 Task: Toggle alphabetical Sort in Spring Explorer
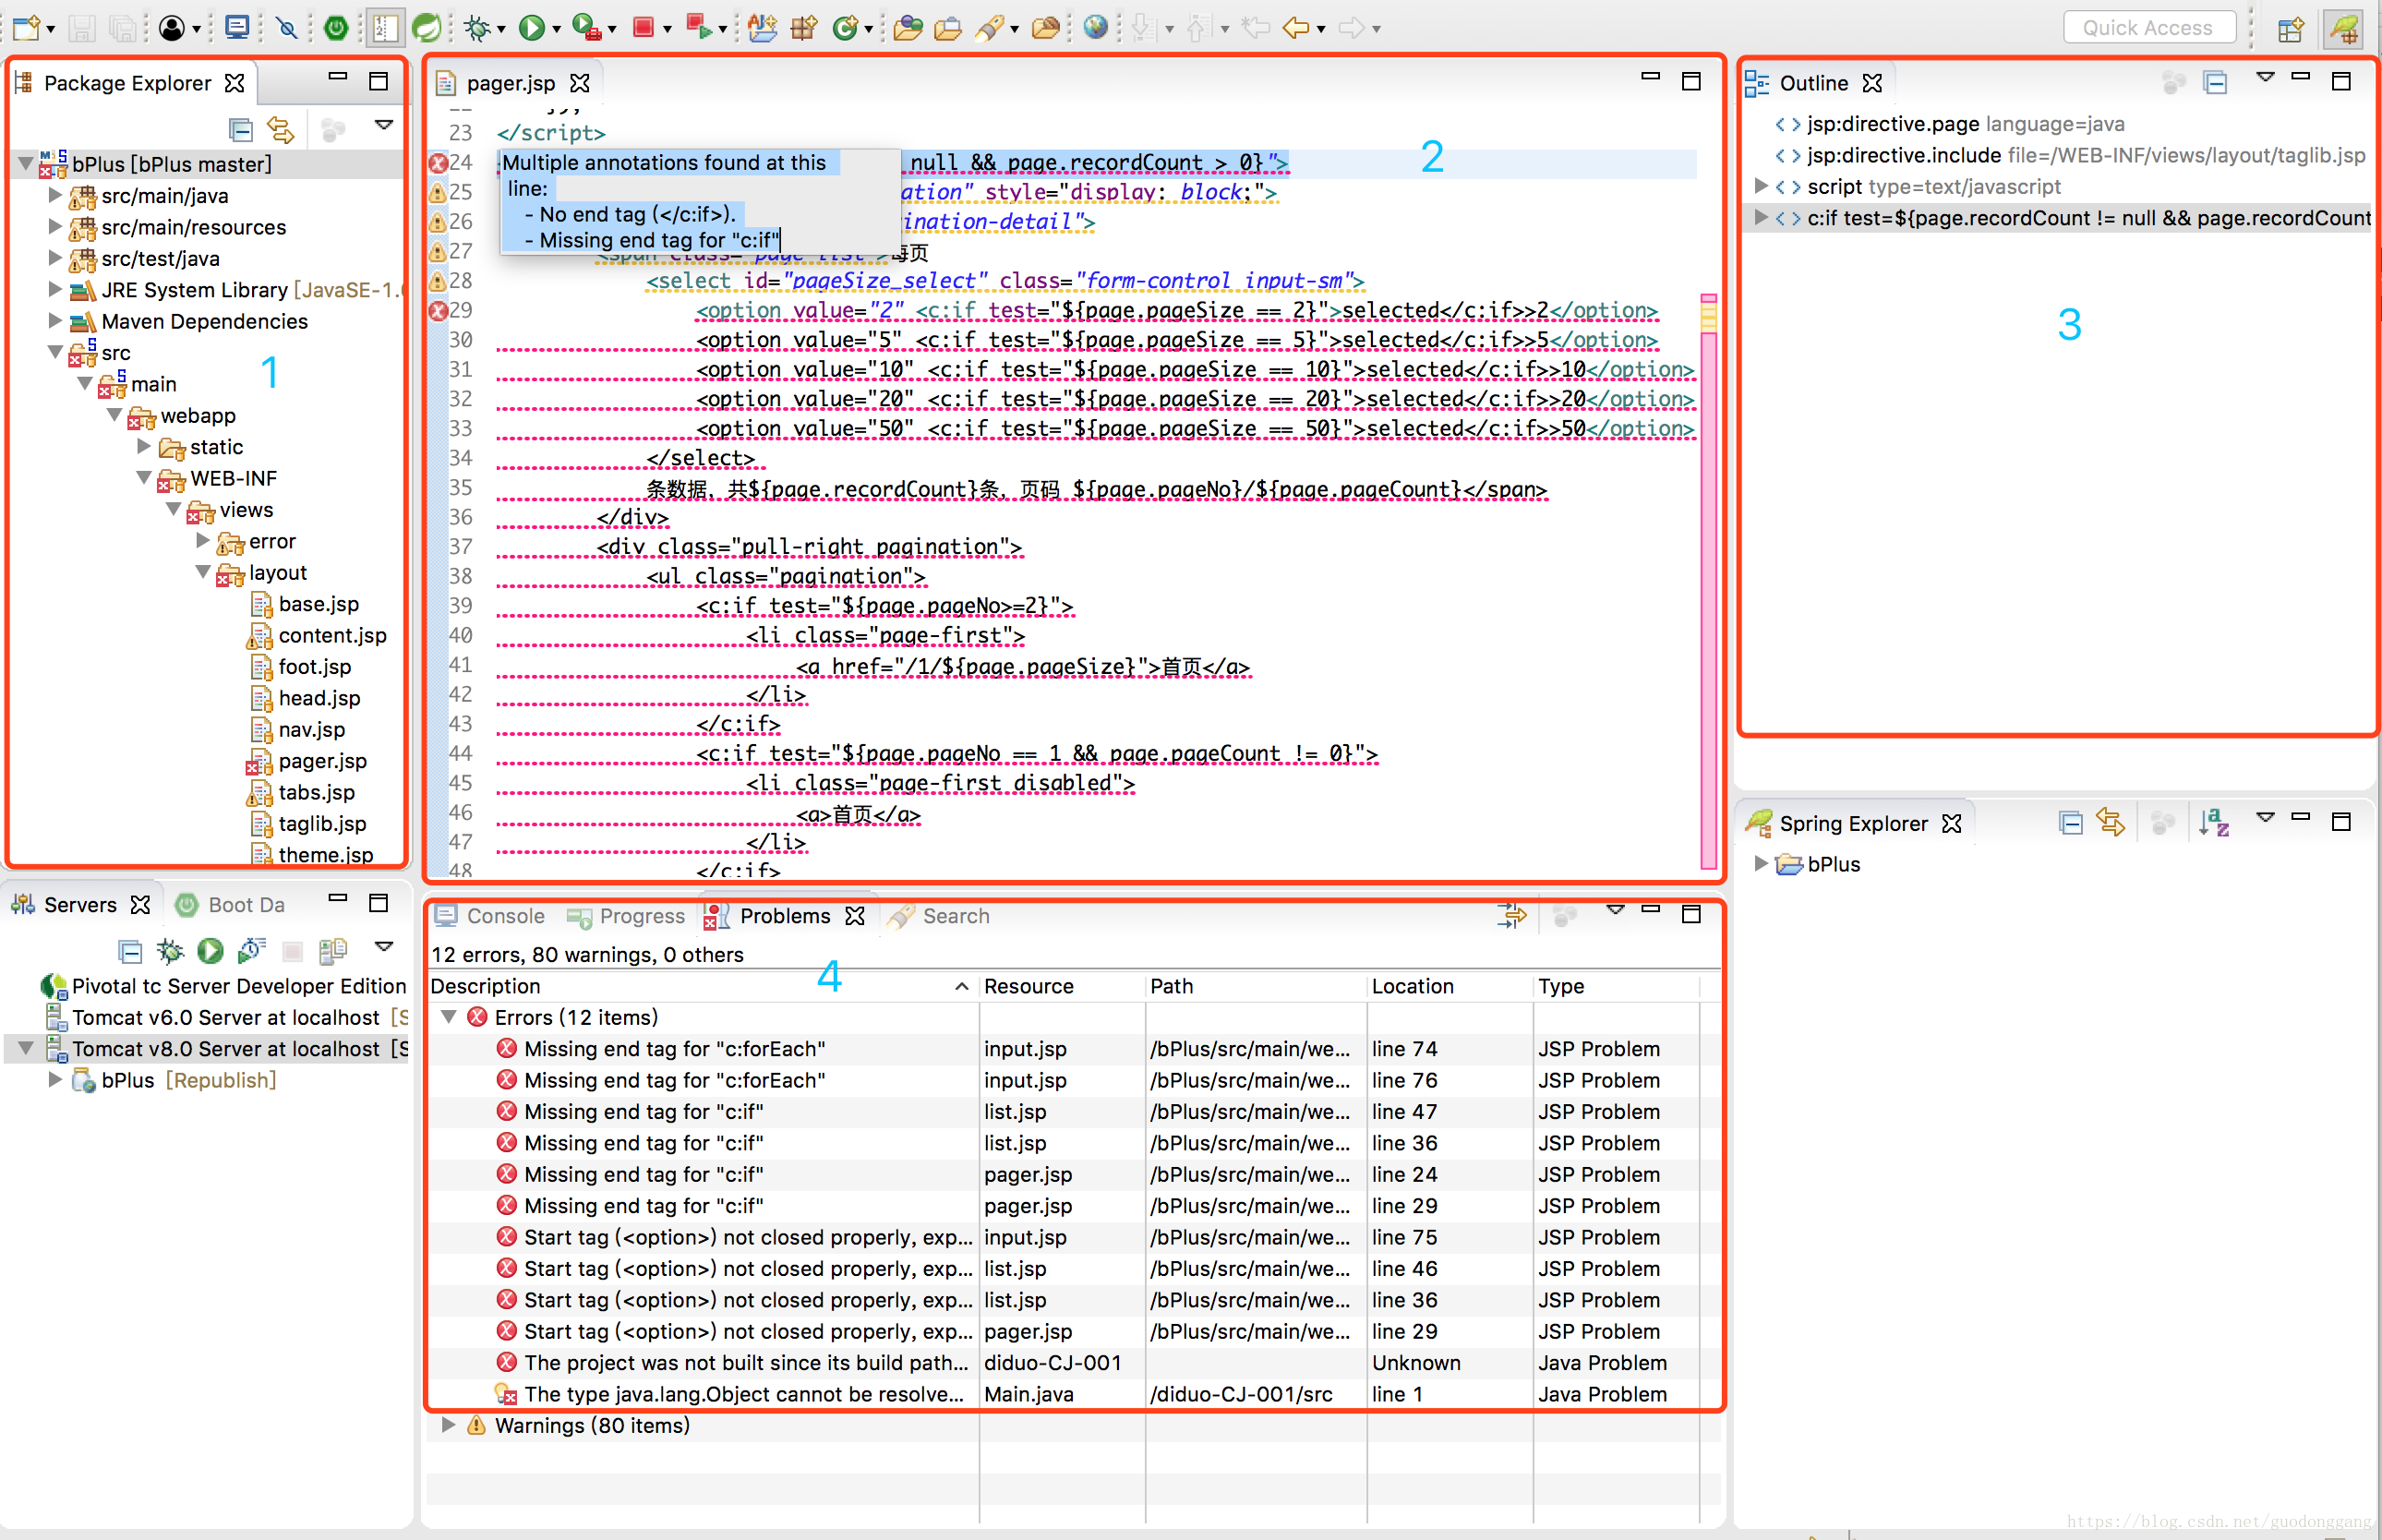point(2215,823)
